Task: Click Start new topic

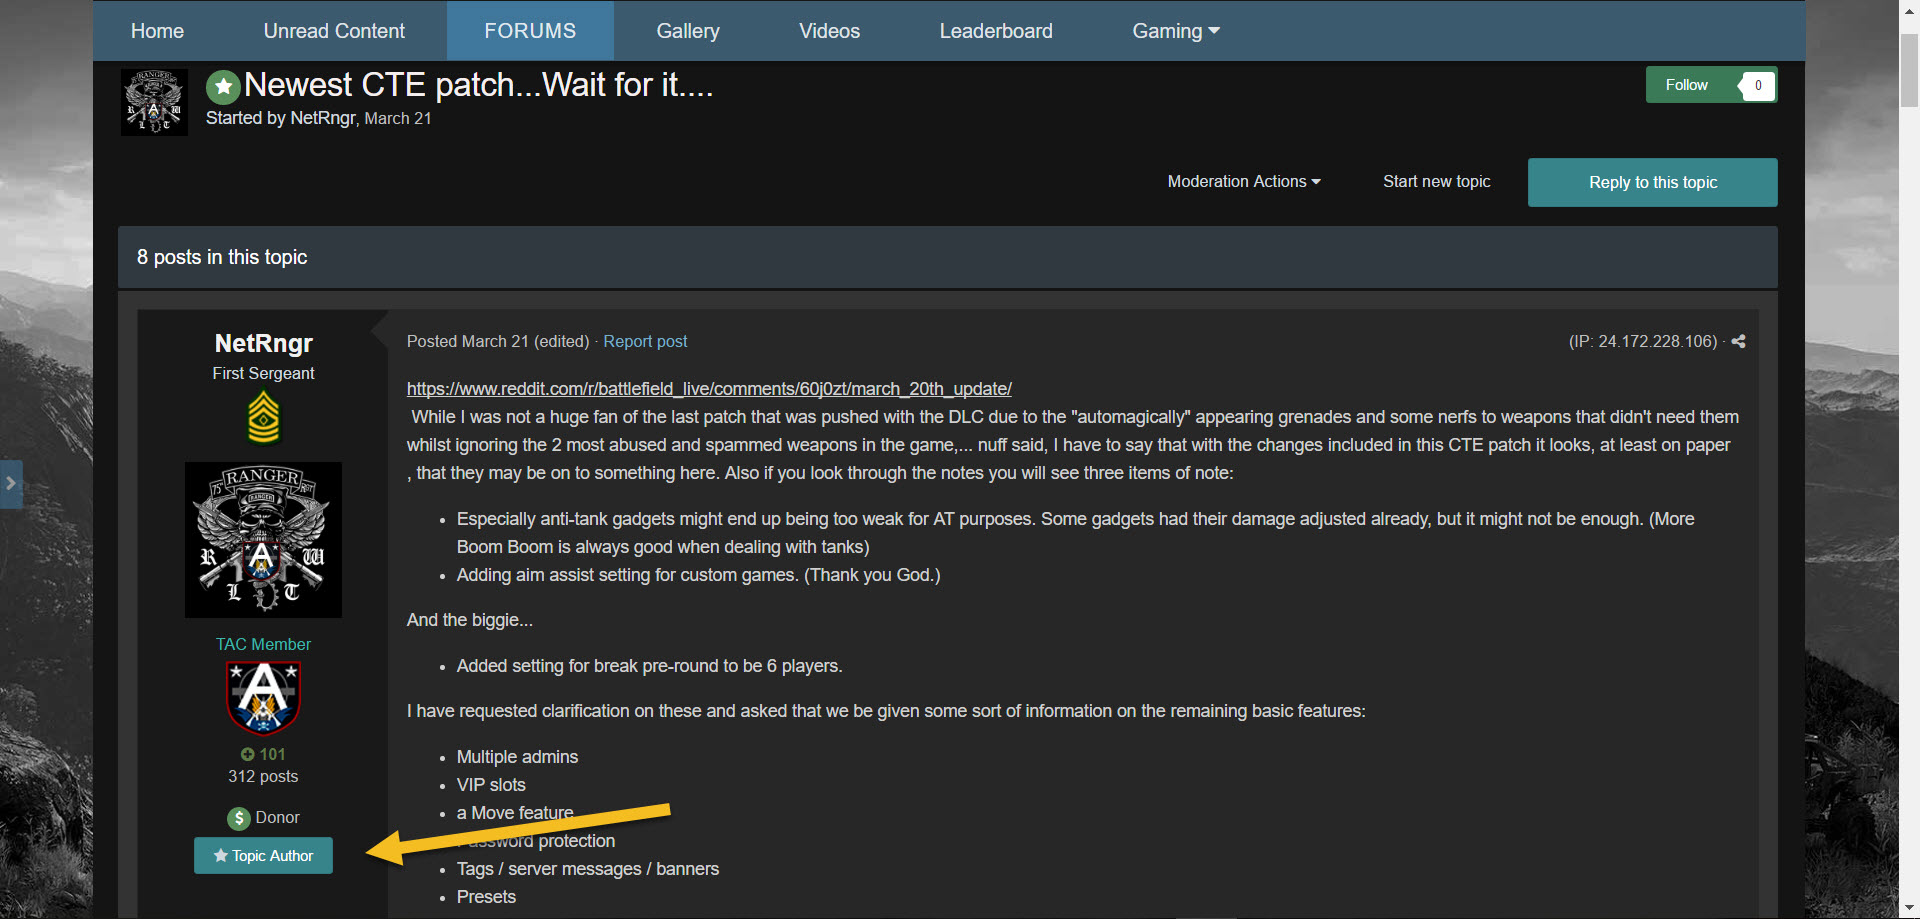Action: click(x=1436, y=182)
